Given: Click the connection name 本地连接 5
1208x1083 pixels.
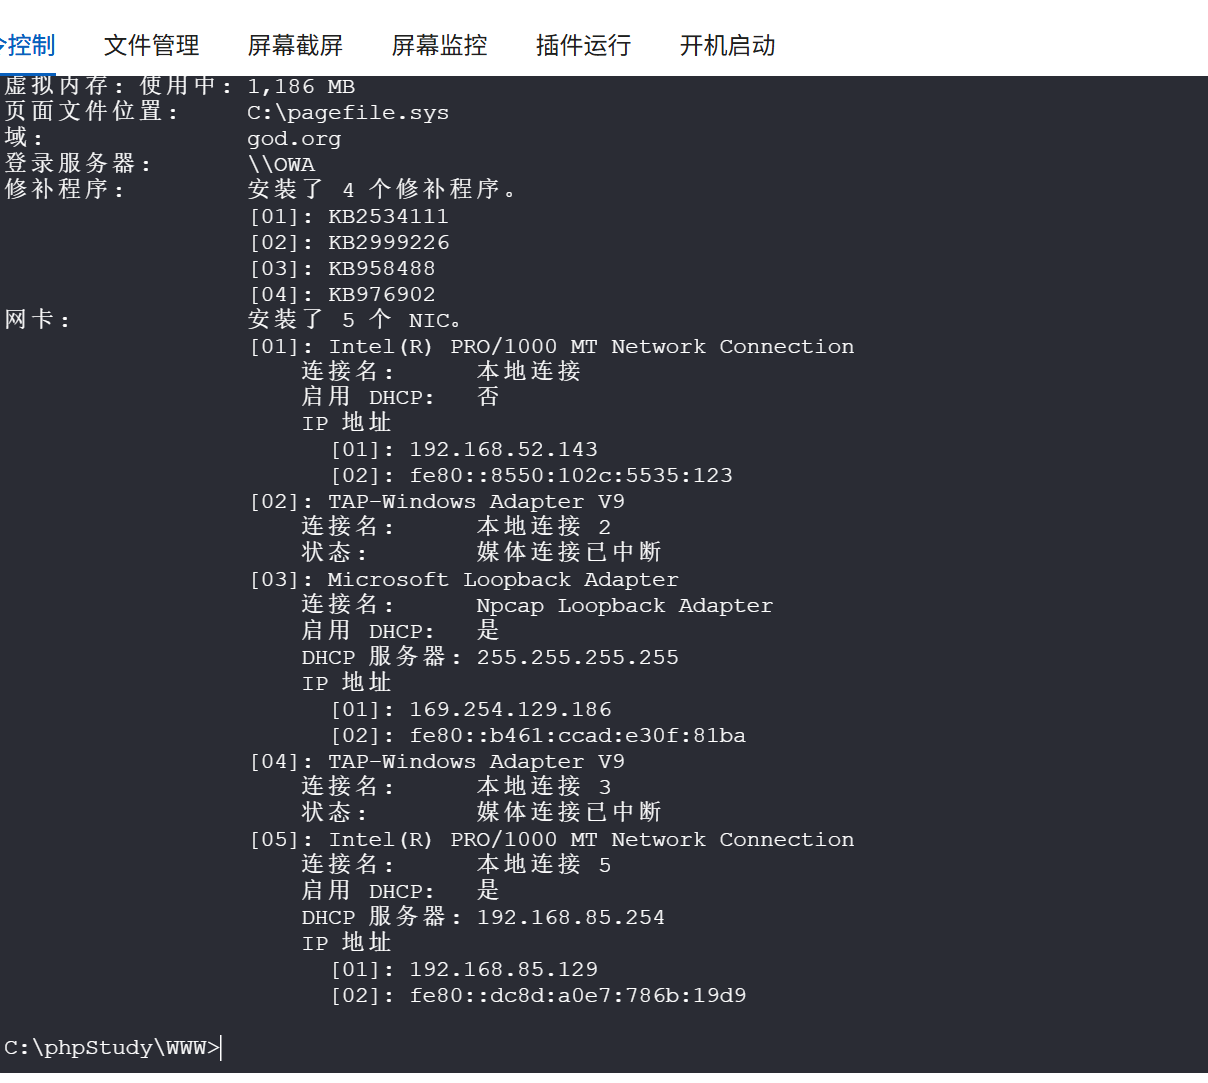Looking at the screenshot, I should click(544, 865).
